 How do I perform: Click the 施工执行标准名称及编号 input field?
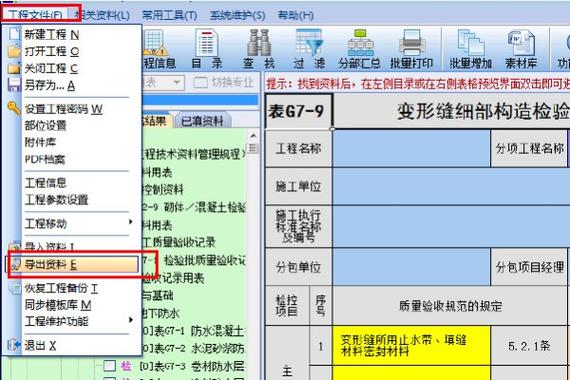point(451,226)
